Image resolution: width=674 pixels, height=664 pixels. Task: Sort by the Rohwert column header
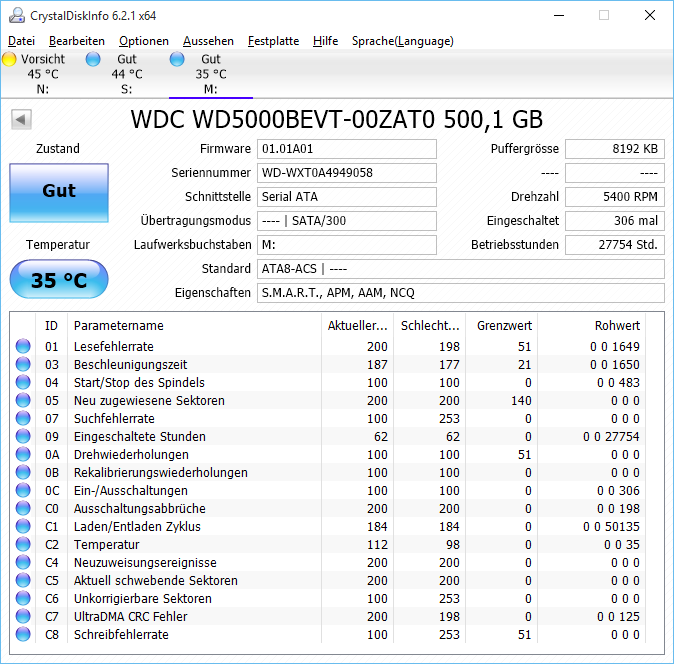(x=591, y=325)
